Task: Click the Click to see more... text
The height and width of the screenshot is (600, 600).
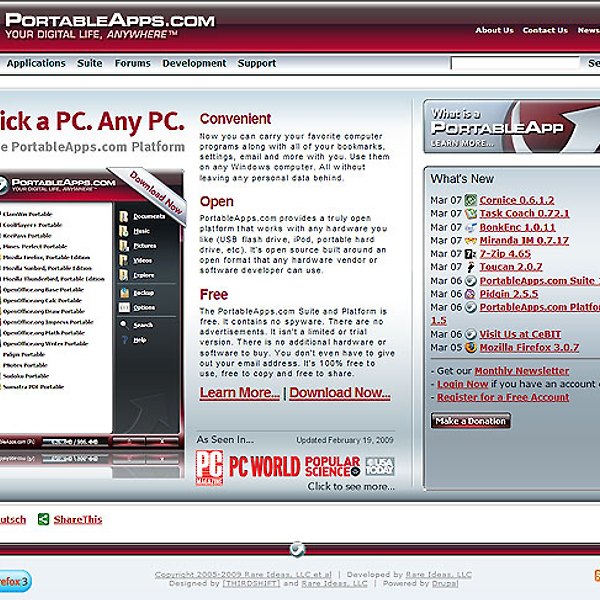Action: click(x=351, y=487)
